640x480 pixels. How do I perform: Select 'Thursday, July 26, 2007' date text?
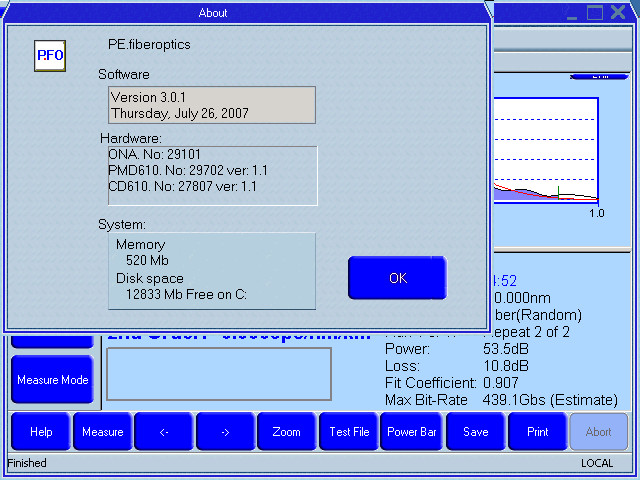pos(180,113)
